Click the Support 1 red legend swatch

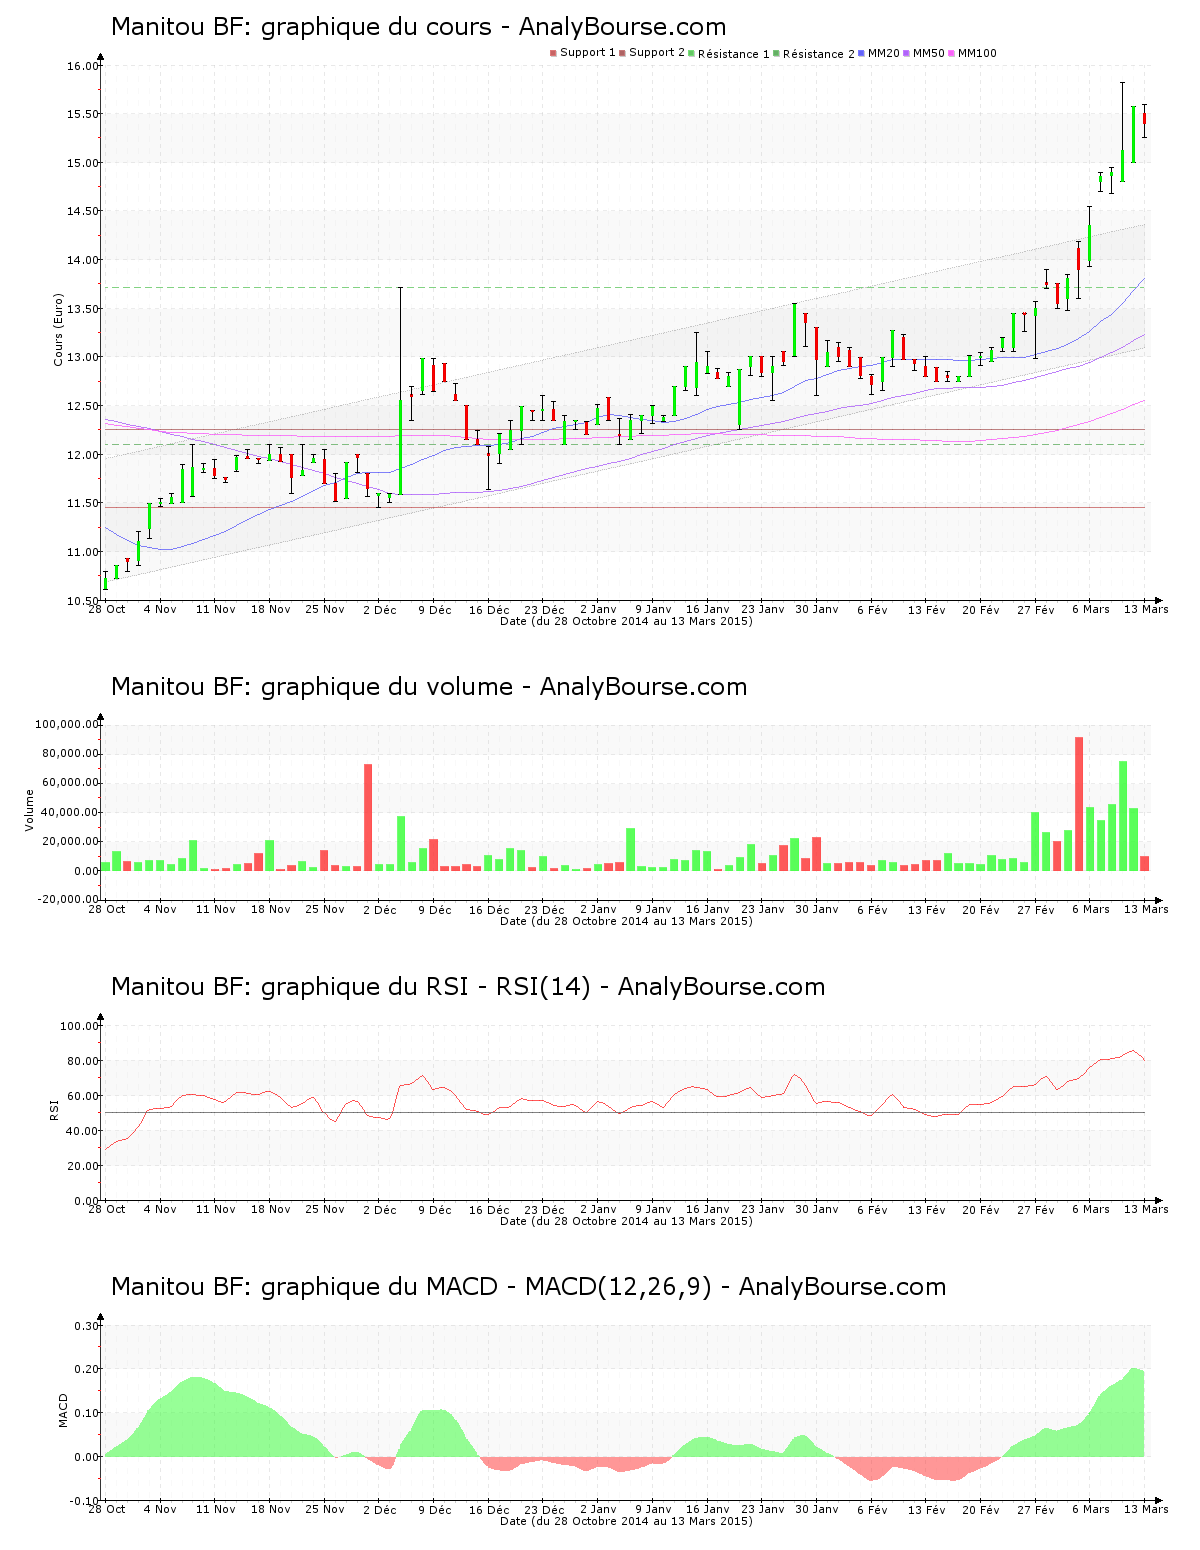tap(553, 53)
